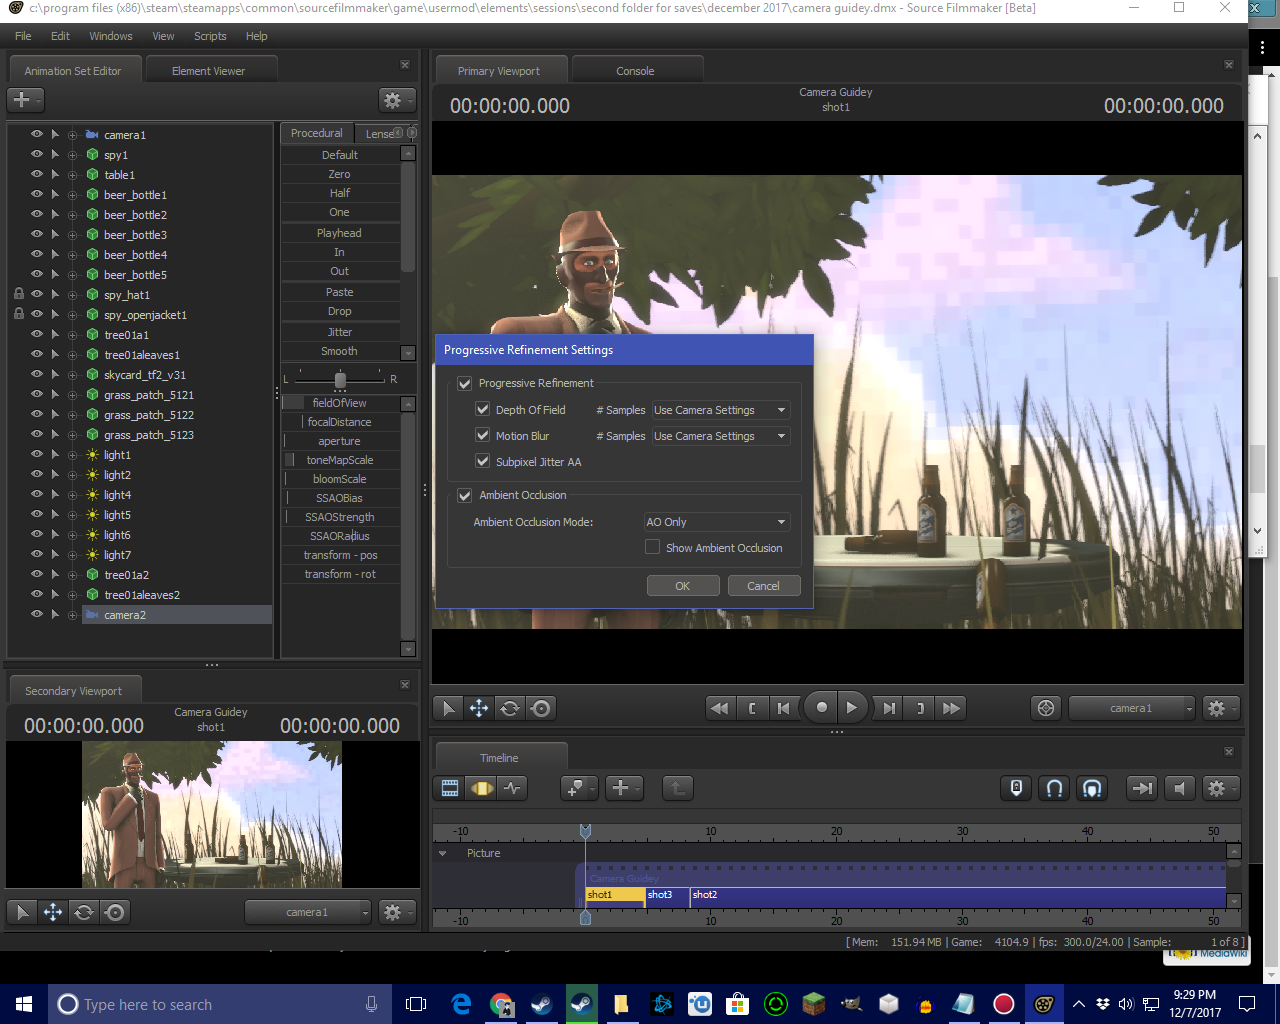Click the round record button

coord(821,708)
